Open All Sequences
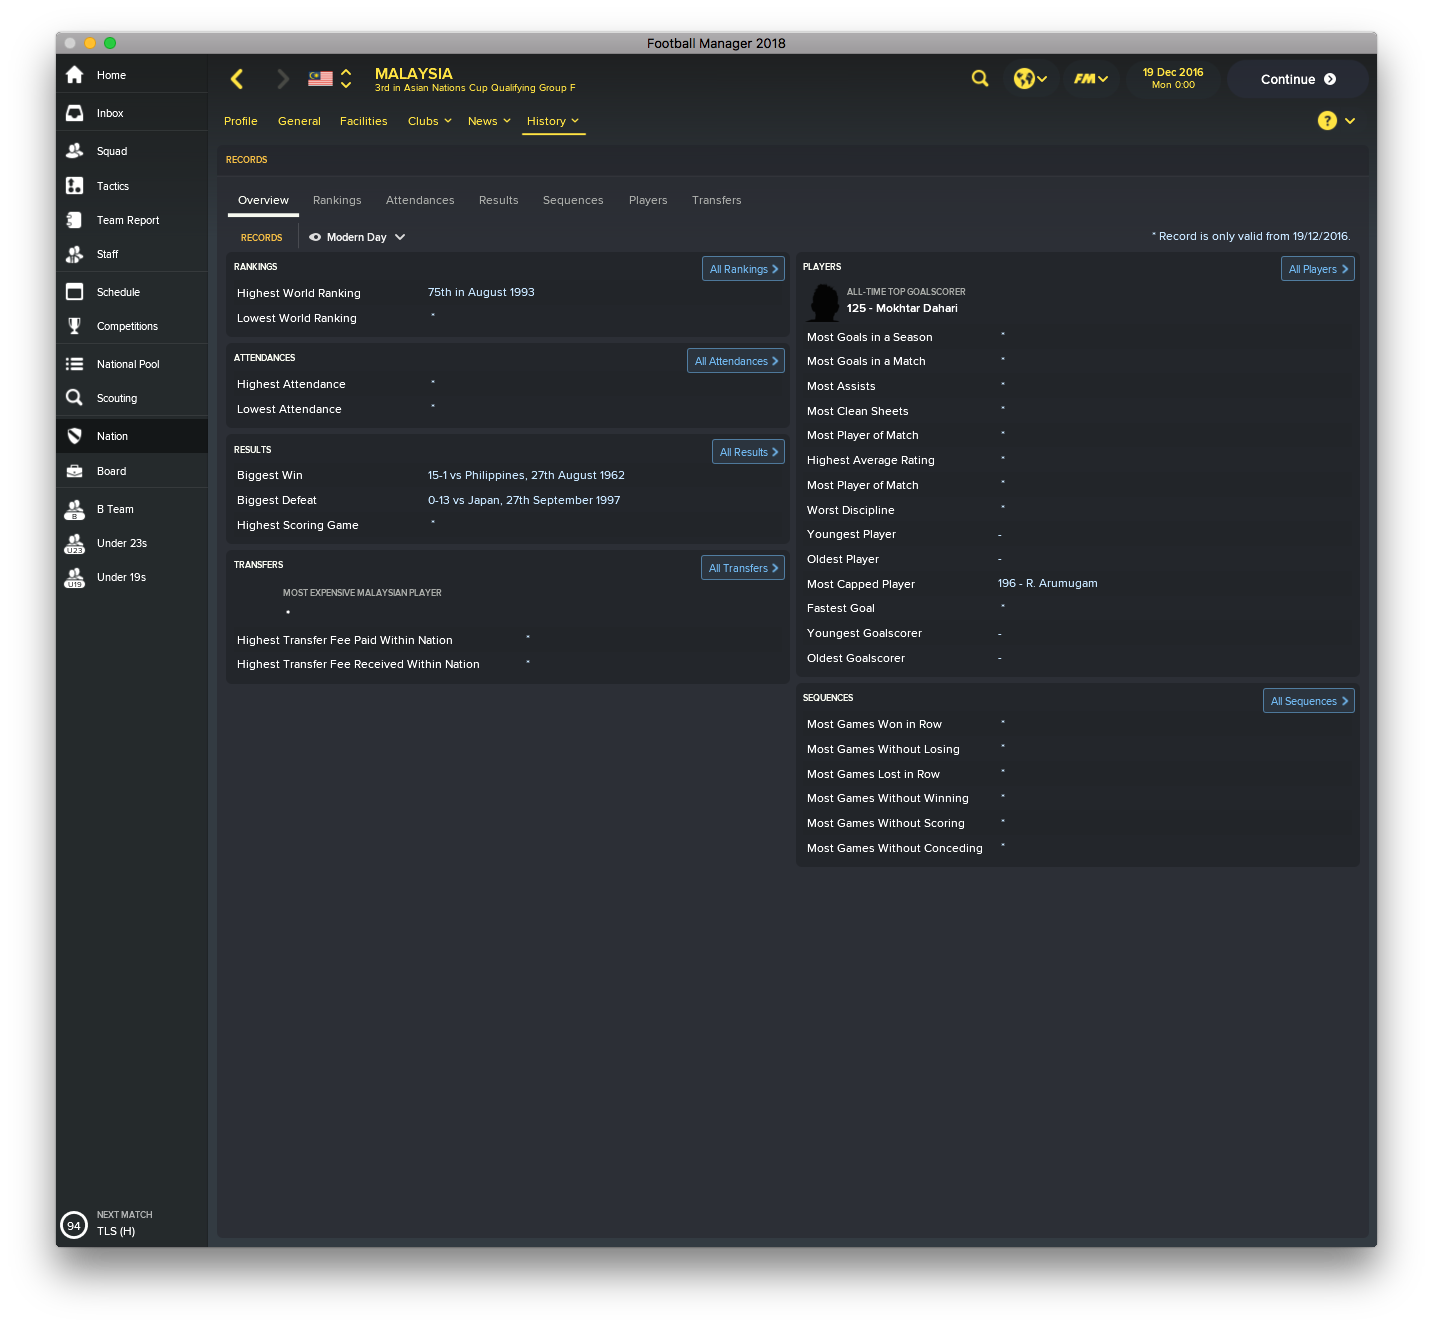 (1309, 701)
